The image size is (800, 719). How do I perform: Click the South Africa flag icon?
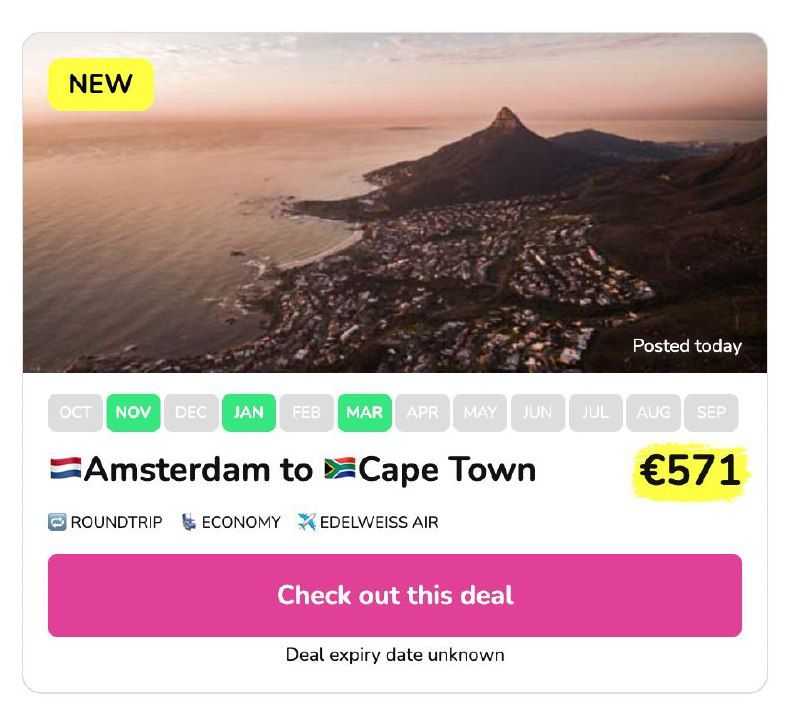coord(340,469)
